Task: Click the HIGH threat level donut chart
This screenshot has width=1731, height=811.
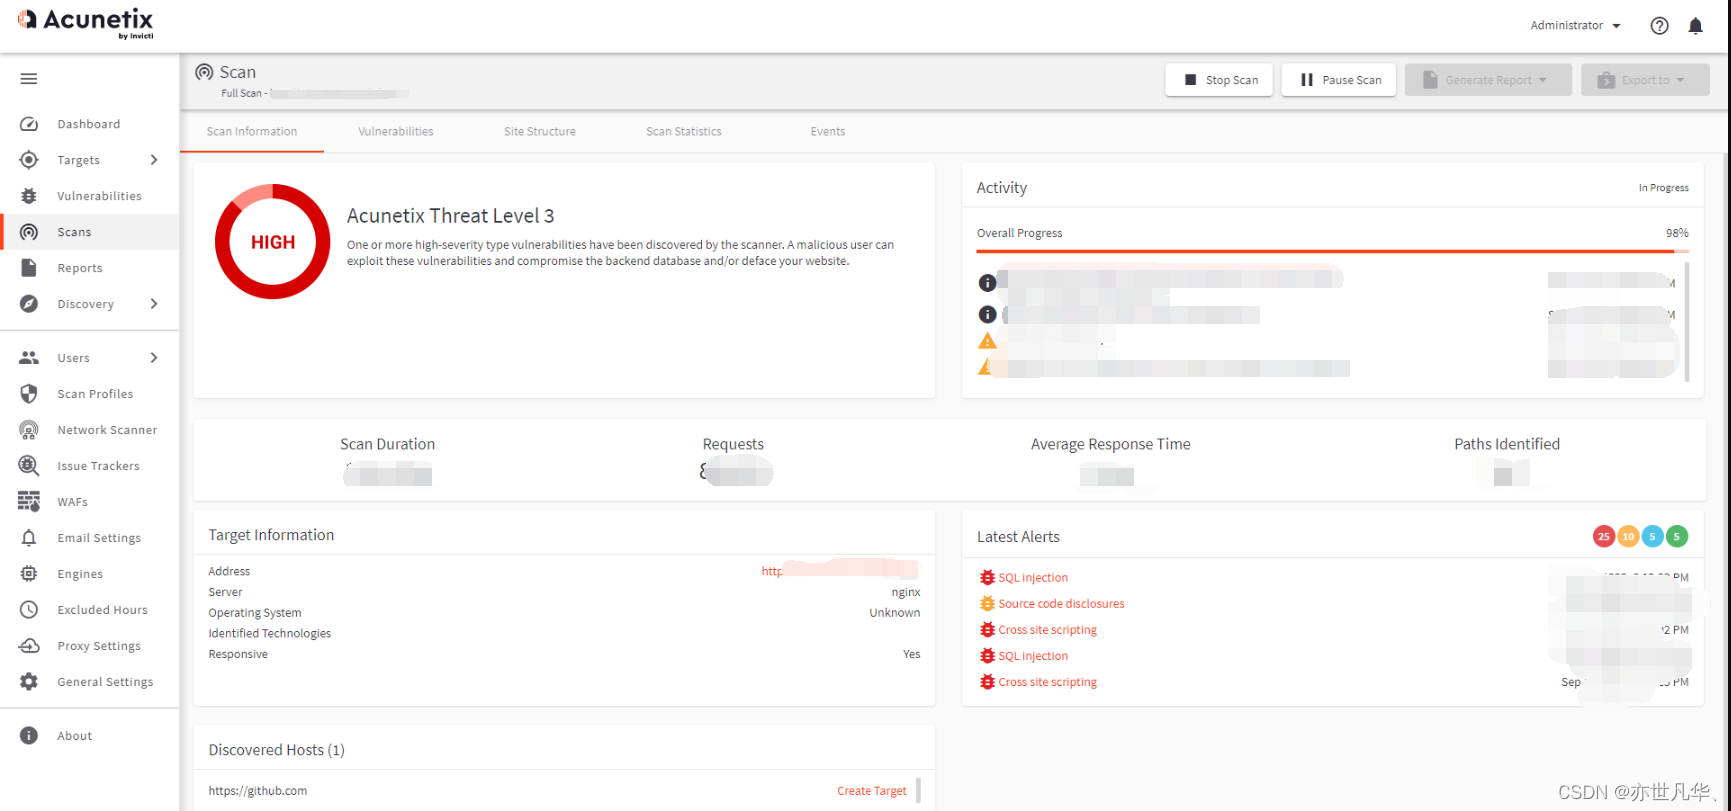Action: pos(273,242)
